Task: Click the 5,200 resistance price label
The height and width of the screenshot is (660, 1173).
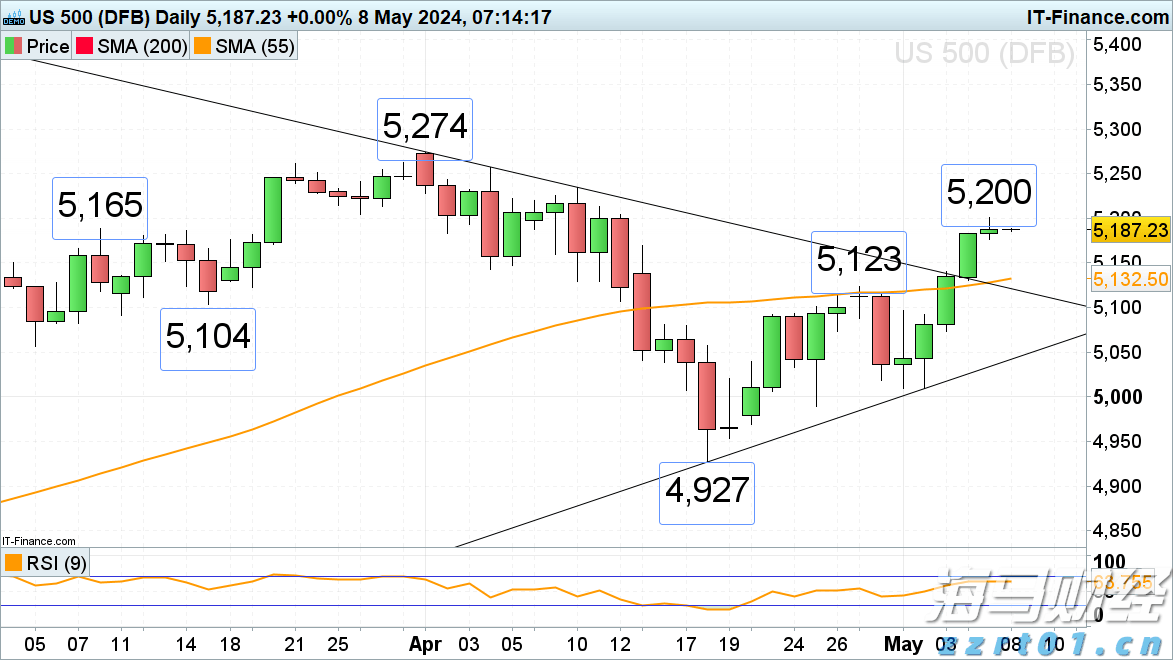Action: [x=990, y=194]
